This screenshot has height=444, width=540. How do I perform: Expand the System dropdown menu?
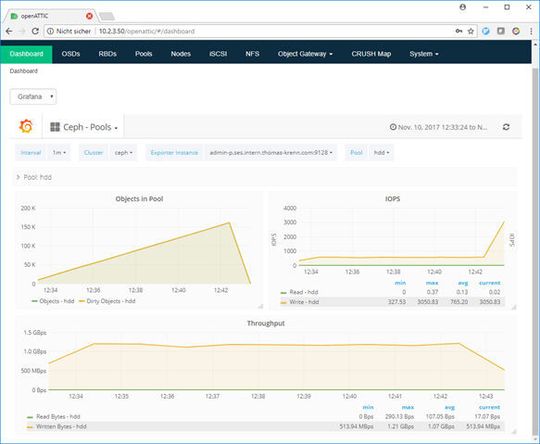pyautogui.click(x=424, y=54)
